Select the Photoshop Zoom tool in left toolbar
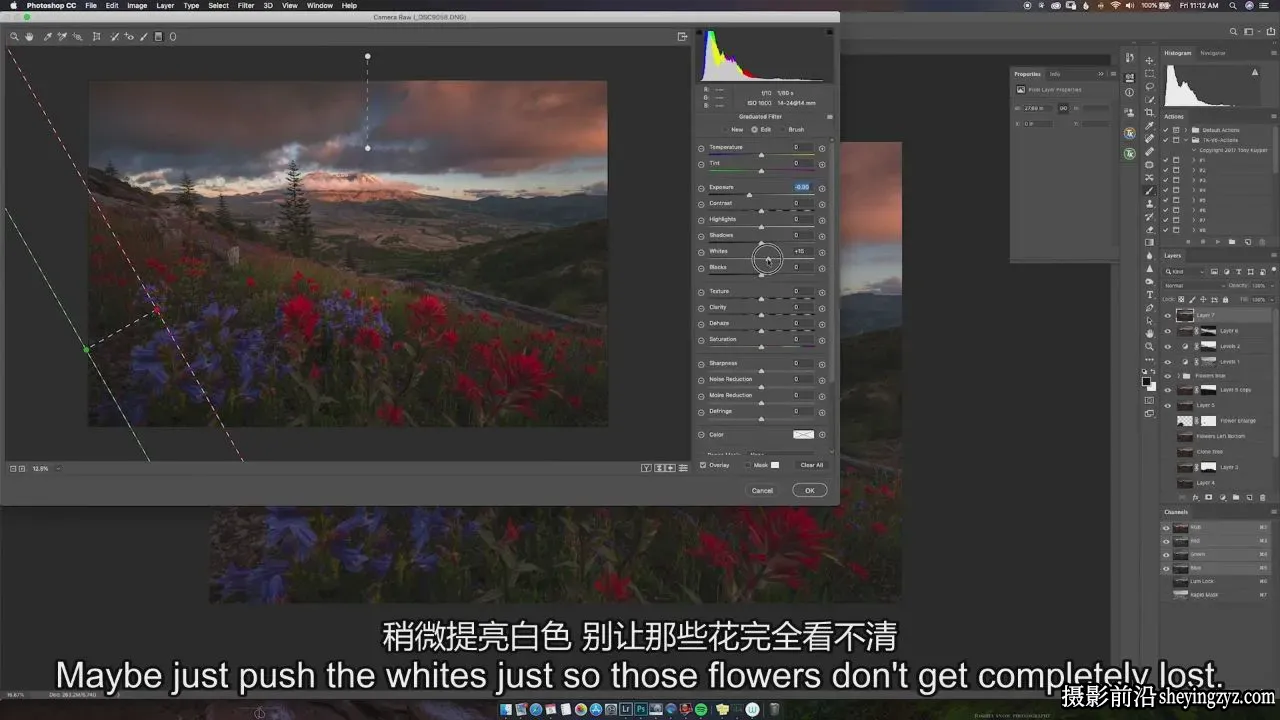Screen dimensions: 1280x720 [x=1149, y=346]
